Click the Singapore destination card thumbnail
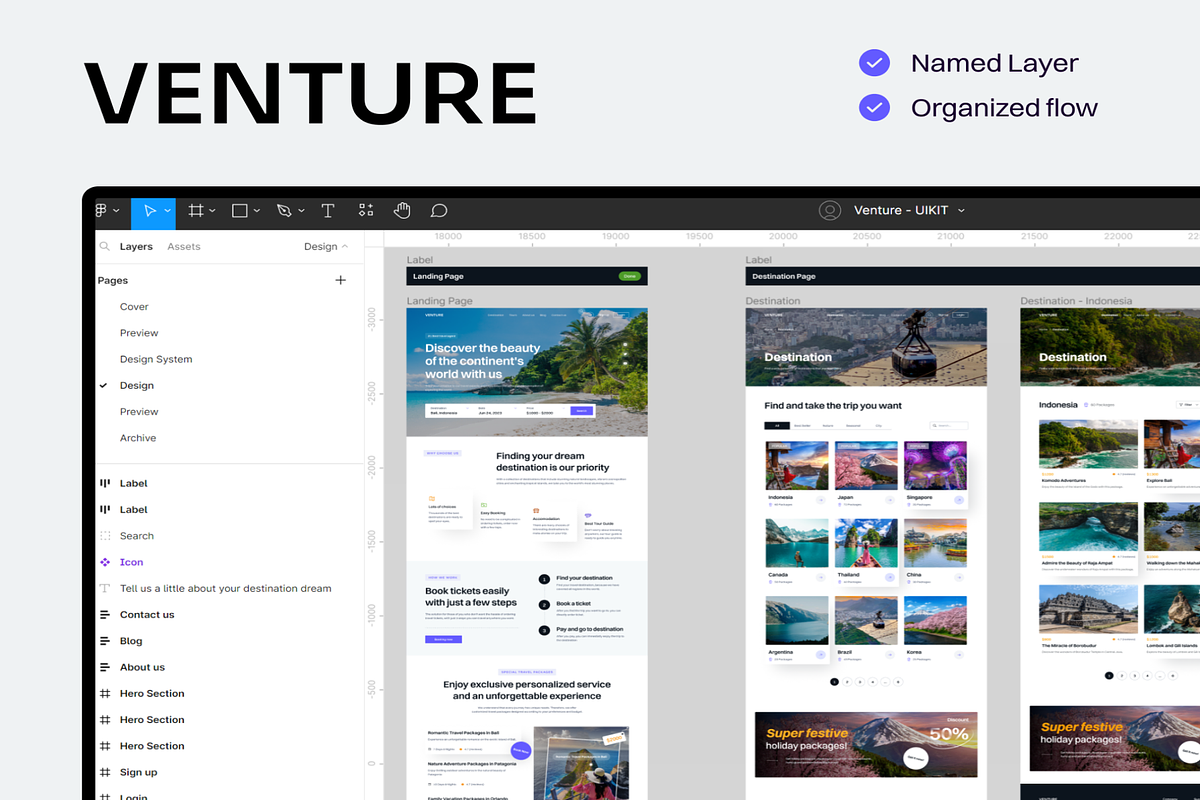 tap(935, 466)
